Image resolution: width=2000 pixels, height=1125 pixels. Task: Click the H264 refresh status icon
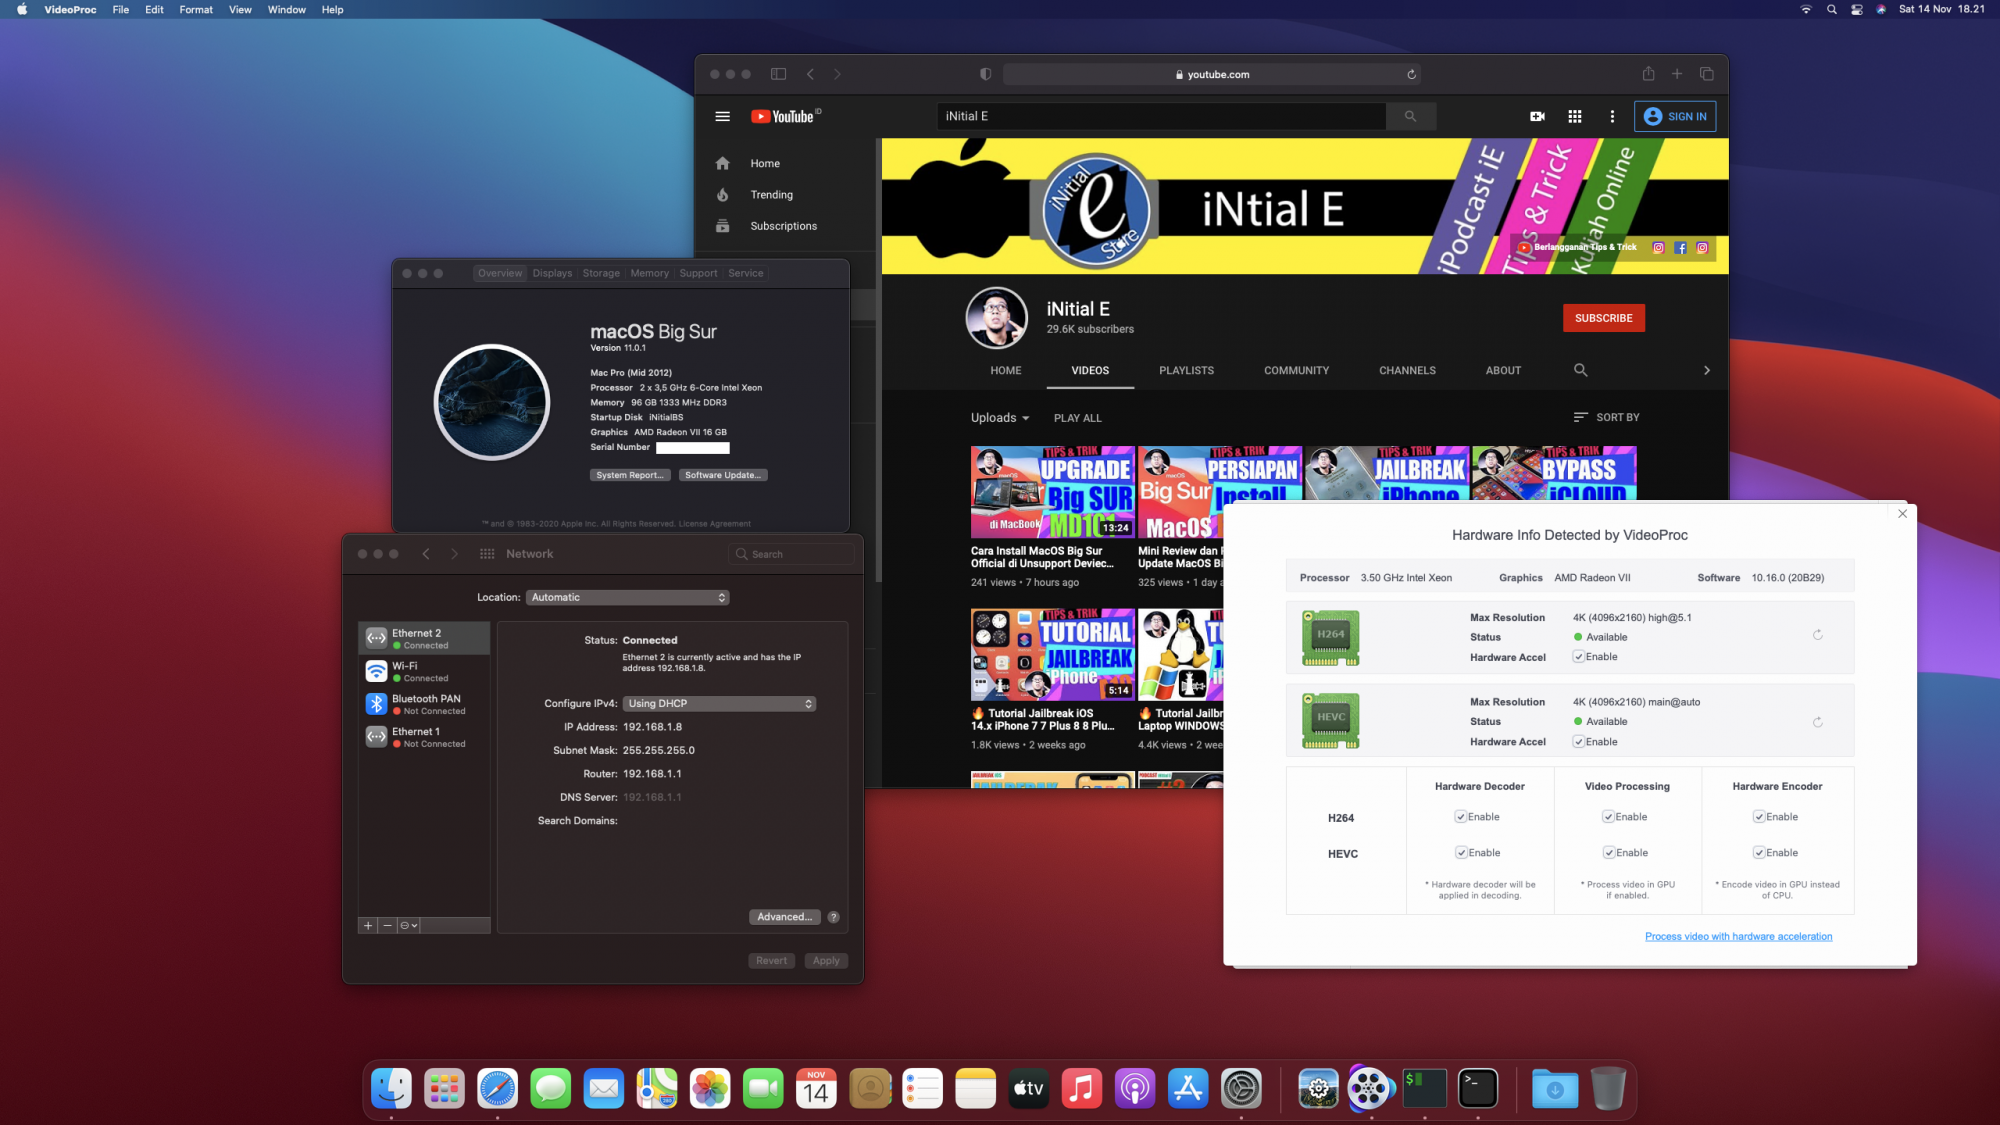coord(1817,635)
